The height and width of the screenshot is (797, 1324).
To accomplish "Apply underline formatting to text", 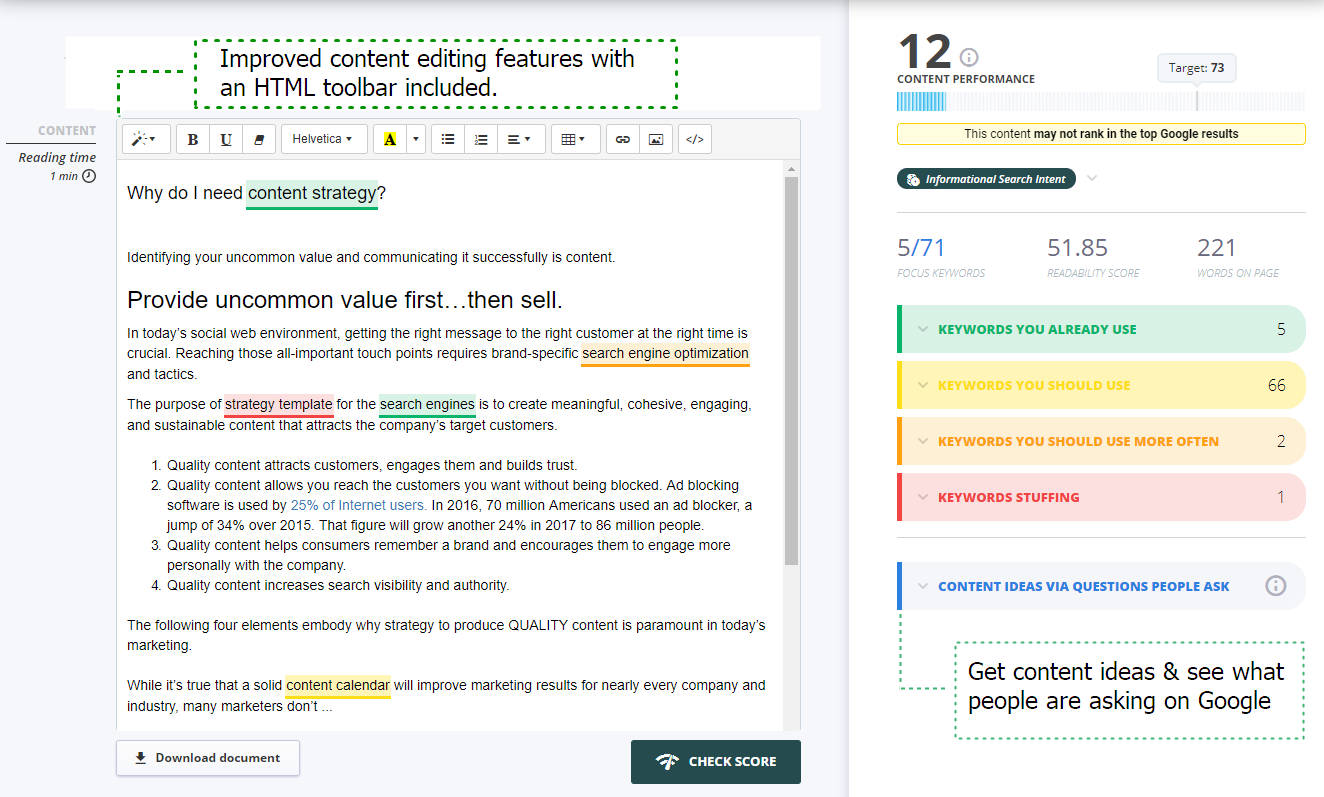I will [x=225, y=139].
